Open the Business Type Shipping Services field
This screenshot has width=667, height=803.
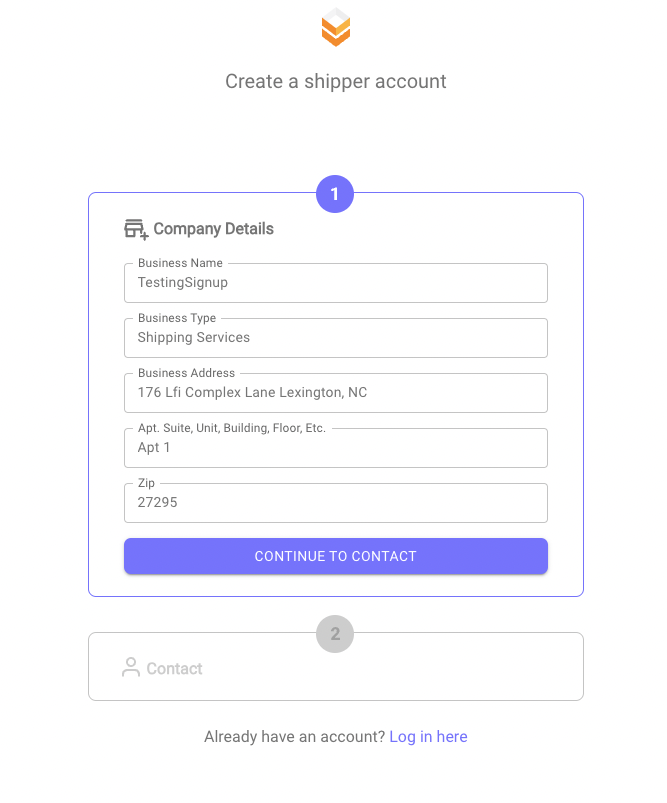click(336, 338)
